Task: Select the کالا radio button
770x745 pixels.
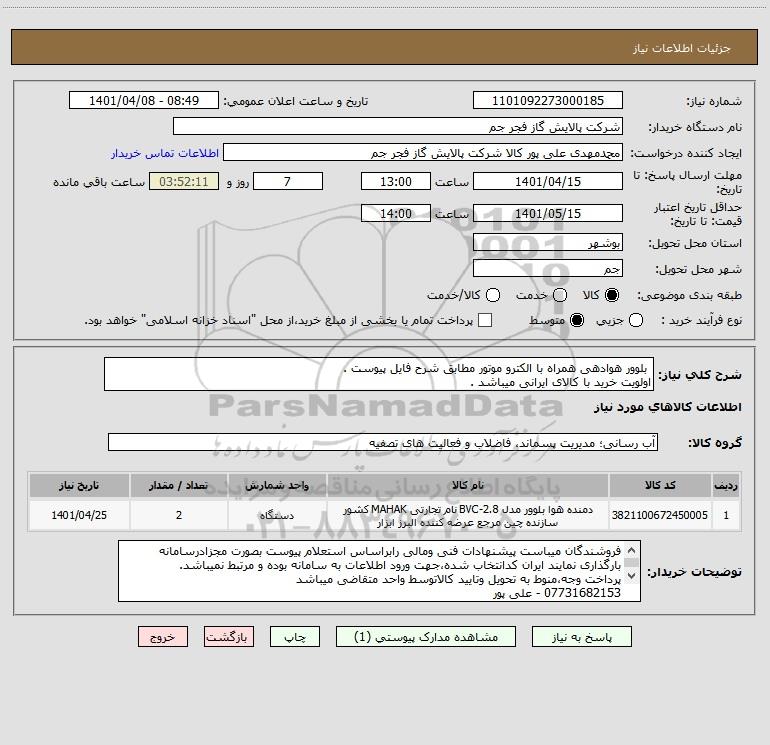Action: click(612, 295)
